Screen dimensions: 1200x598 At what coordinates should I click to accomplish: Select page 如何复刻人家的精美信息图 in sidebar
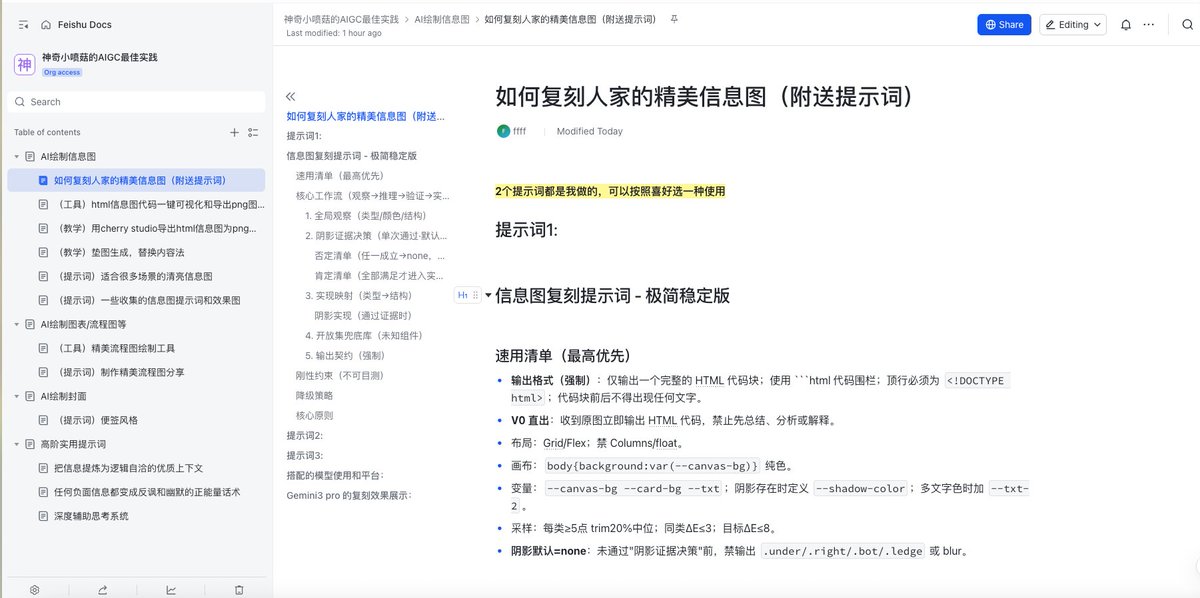136,180
